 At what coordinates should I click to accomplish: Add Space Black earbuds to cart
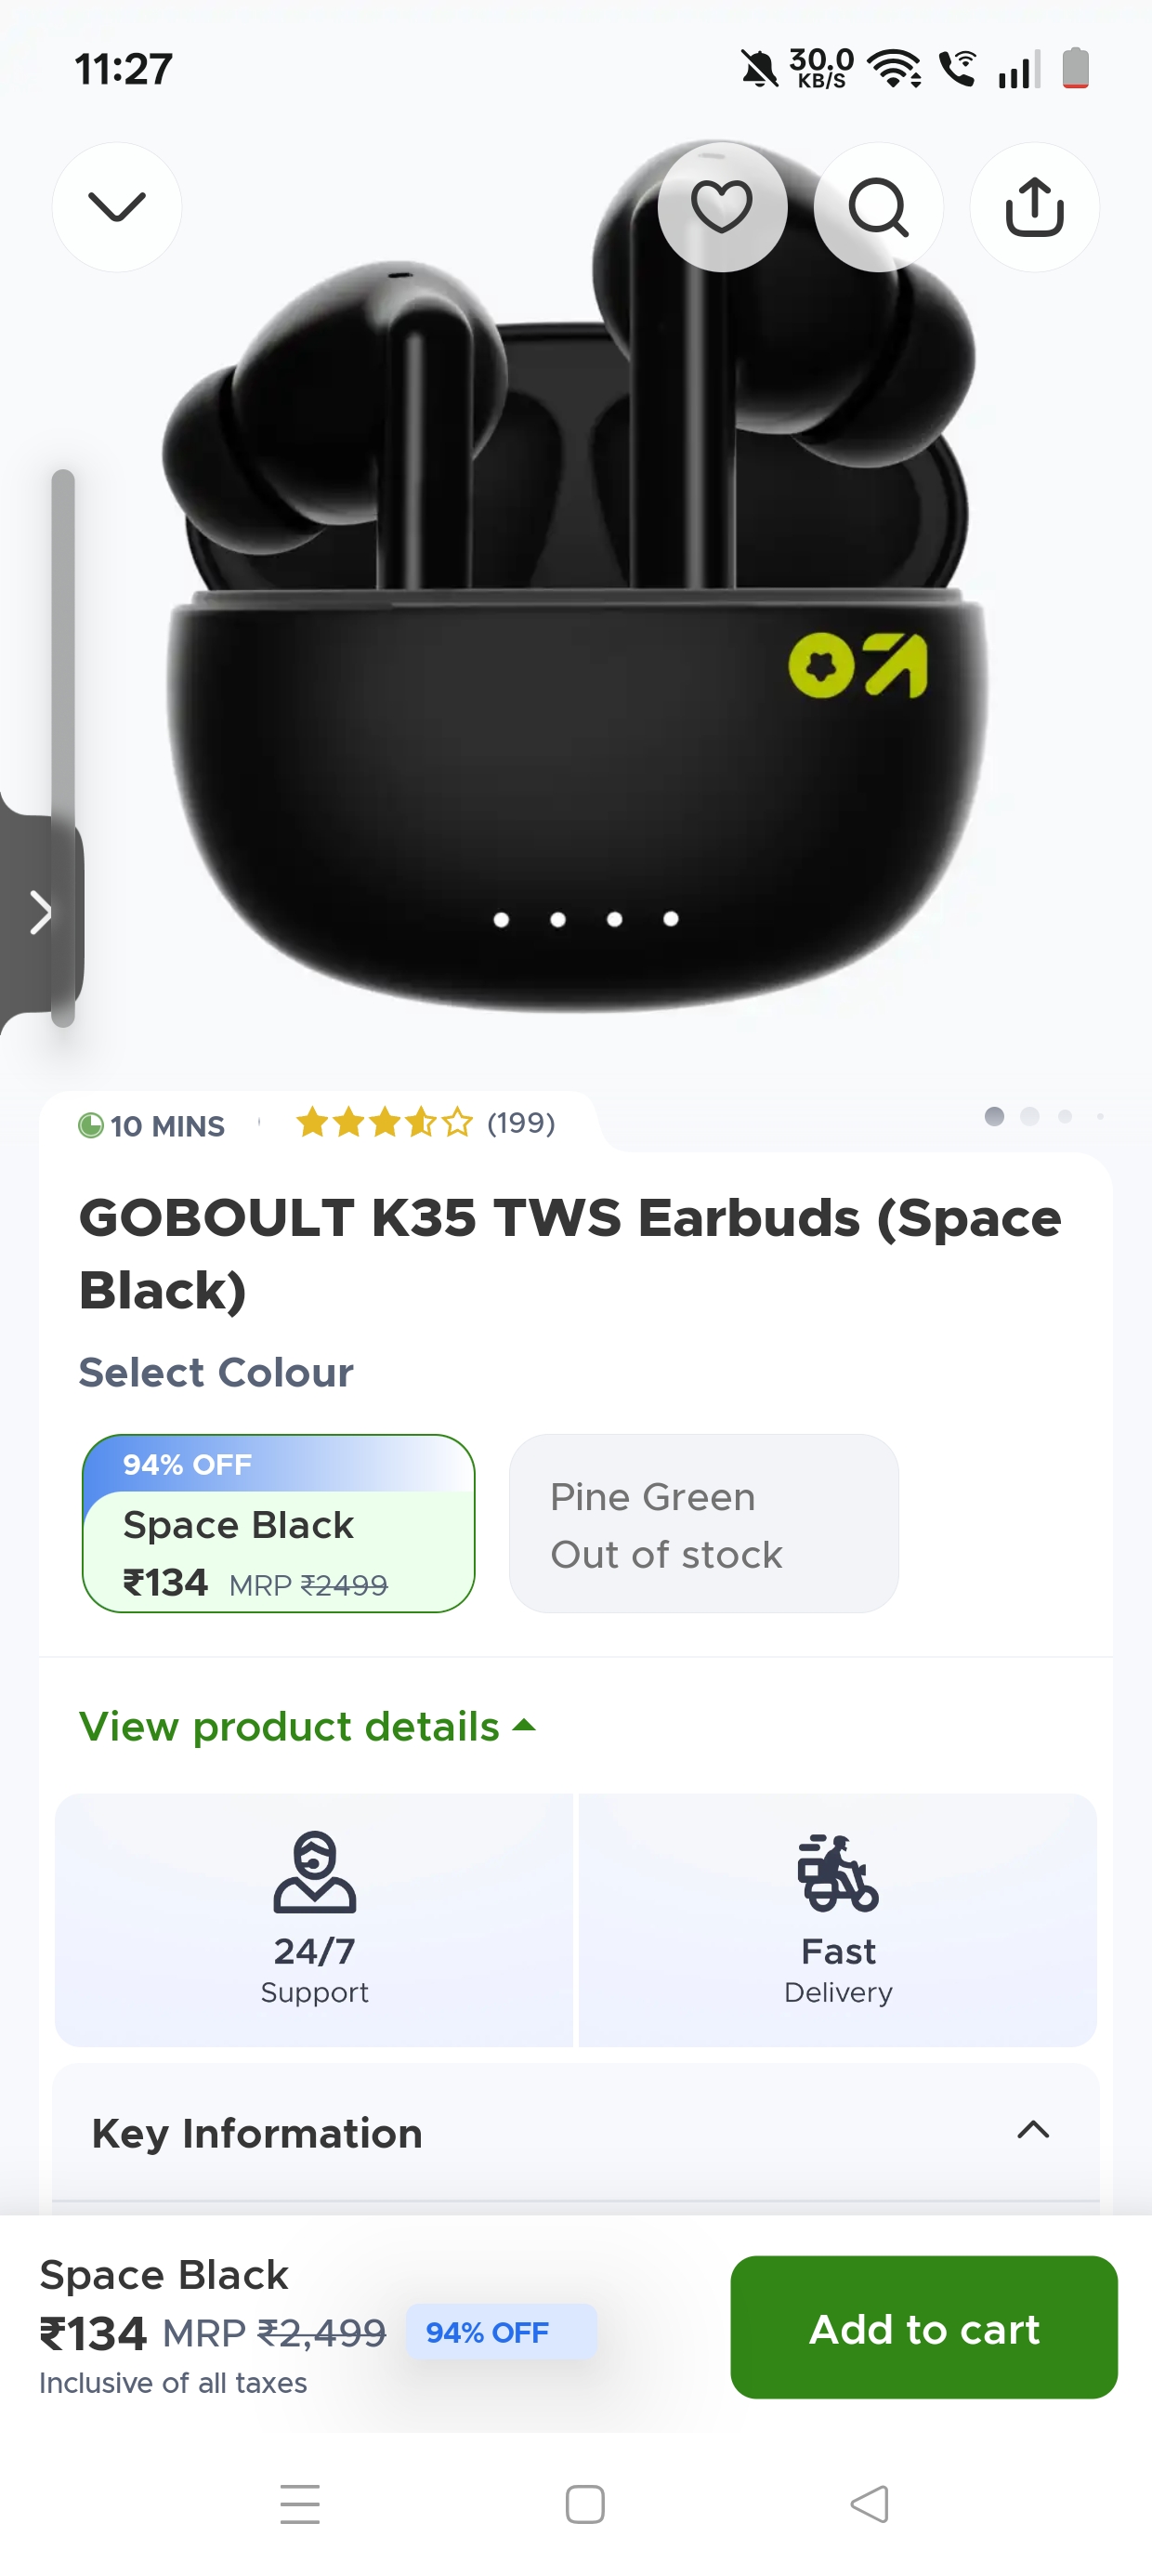pos(923,2328)
